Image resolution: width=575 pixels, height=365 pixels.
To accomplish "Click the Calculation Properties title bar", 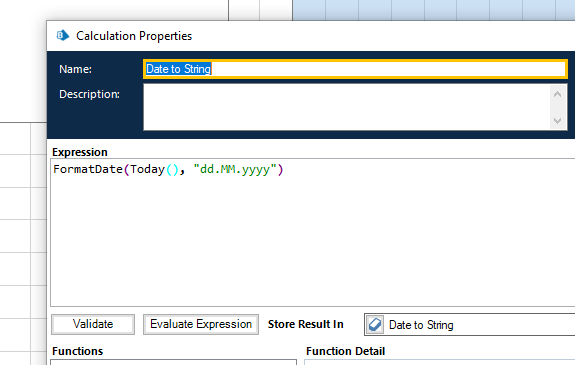I will click(x=311, y=36).
